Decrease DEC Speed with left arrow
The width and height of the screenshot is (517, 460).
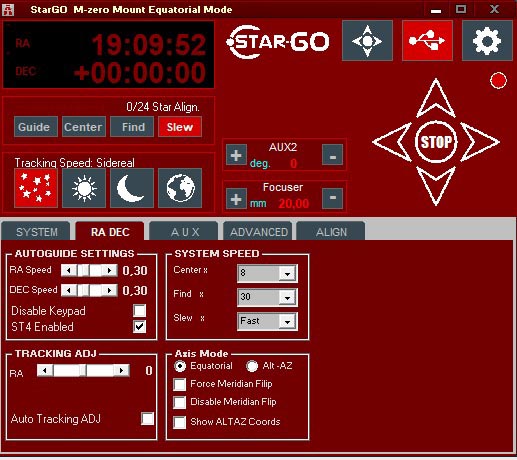coord(69,290)
